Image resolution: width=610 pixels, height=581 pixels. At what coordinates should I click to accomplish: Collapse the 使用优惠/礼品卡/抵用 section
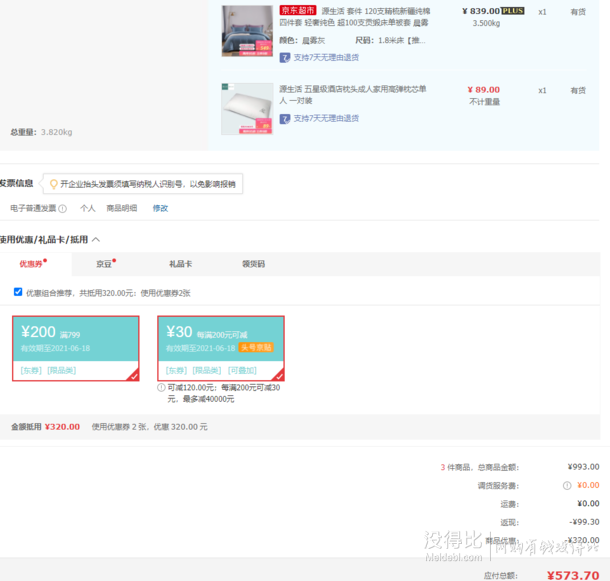coord(96,240)
